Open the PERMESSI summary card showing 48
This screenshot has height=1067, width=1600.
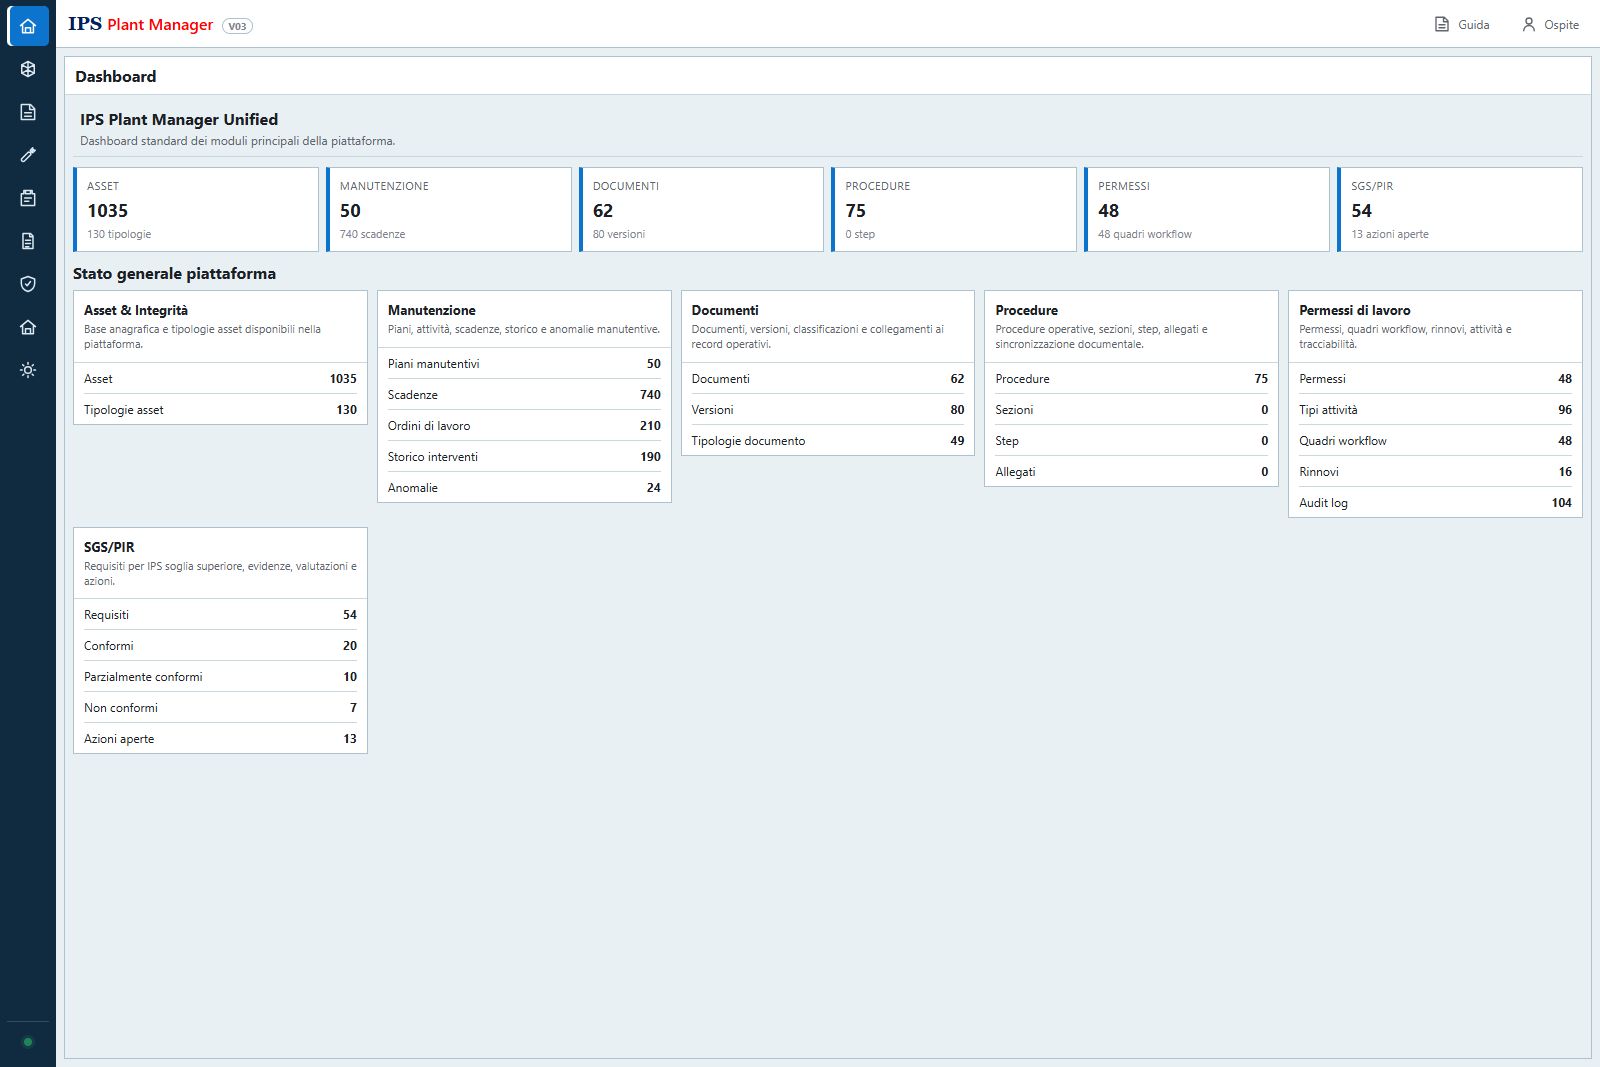(1207, 209)
